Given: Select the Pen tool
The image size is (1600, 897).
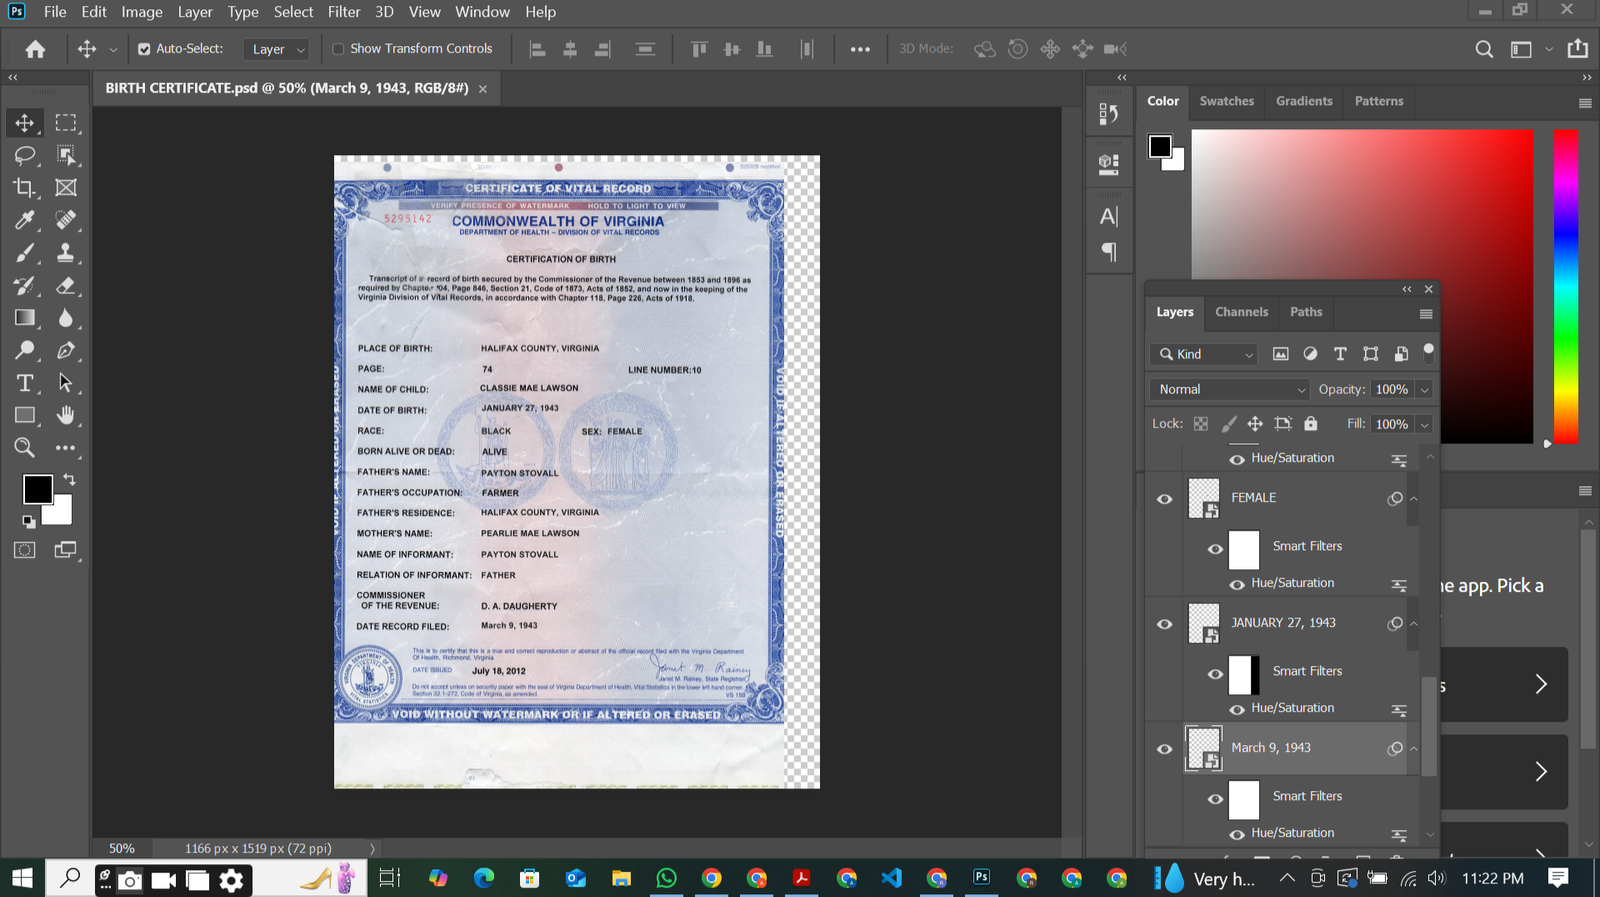Looking at the screenshot, I should point(66,351).
